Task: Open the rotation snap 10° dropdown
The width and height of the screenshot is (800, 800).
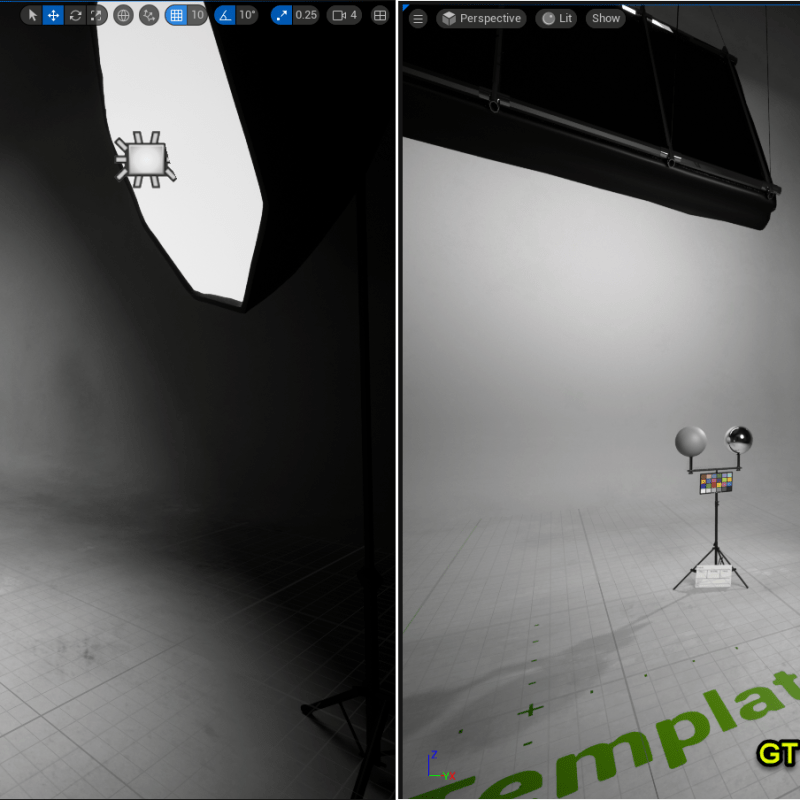Action: click(x=247, y=15)
